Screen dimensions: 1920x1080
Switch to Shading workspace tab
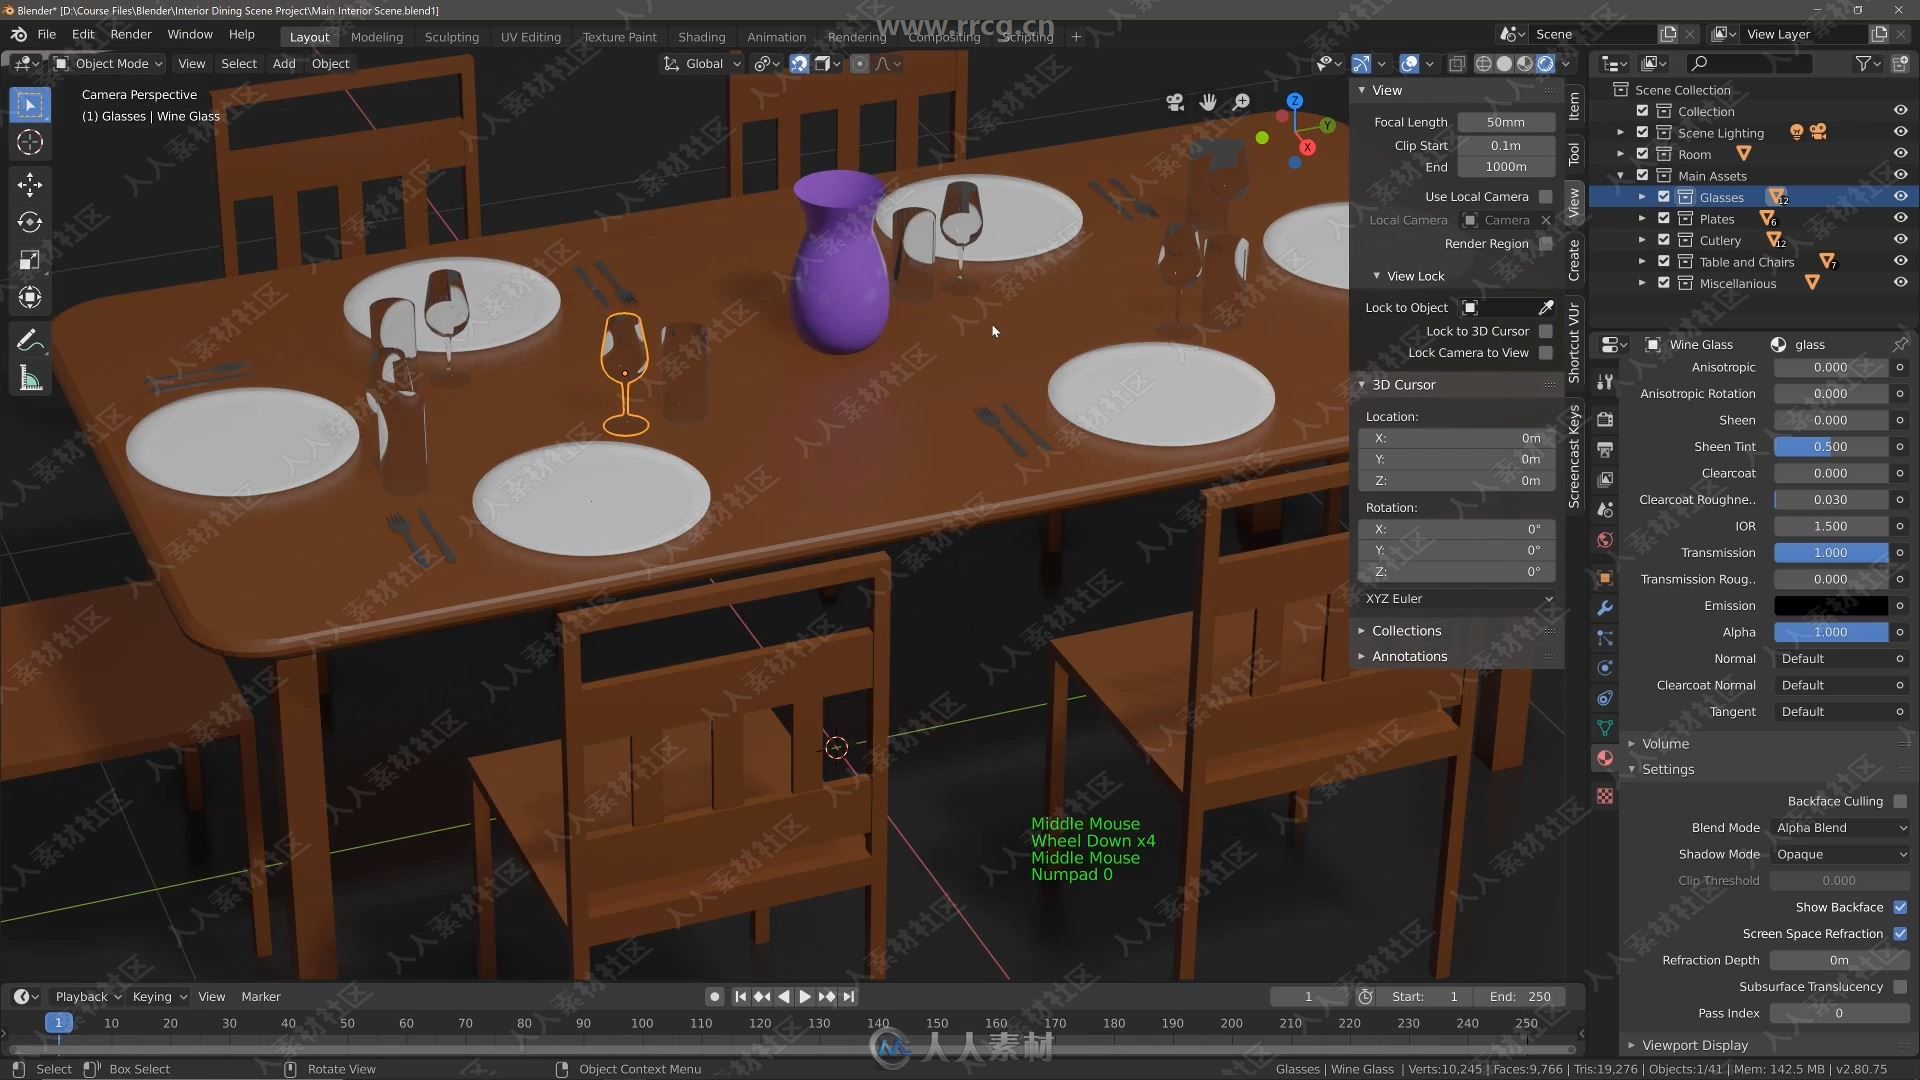coord(699,36)
